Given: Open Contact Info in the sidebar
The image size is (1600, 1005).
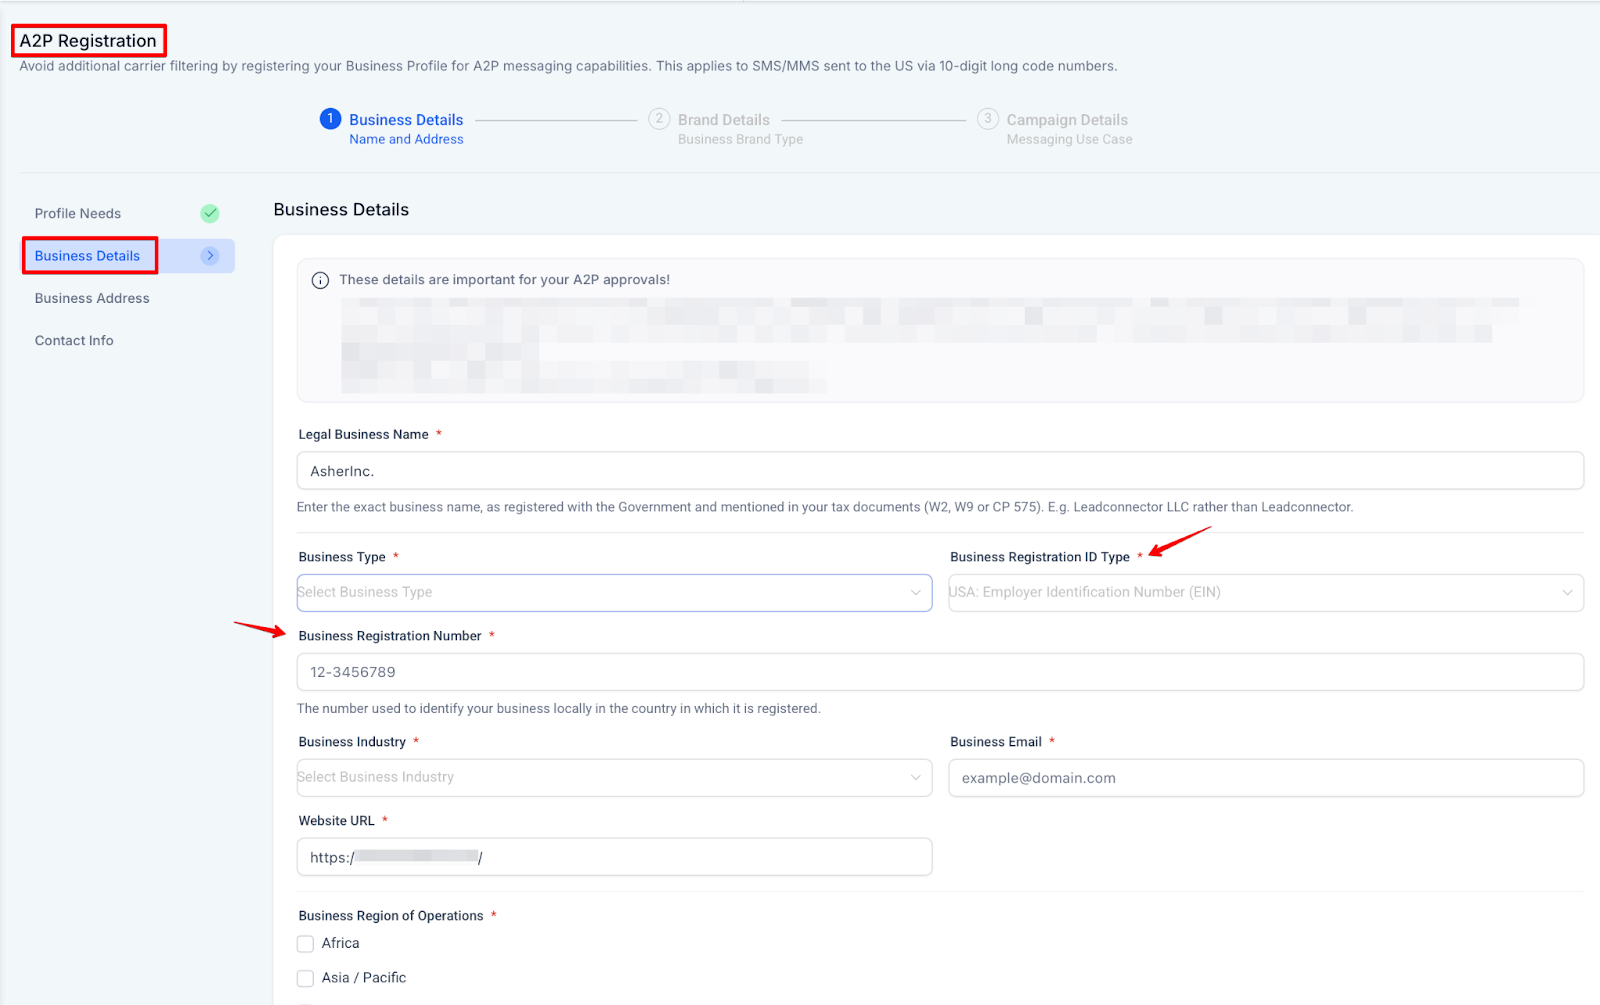Looking at the screenshot, I should click(74, 341).
